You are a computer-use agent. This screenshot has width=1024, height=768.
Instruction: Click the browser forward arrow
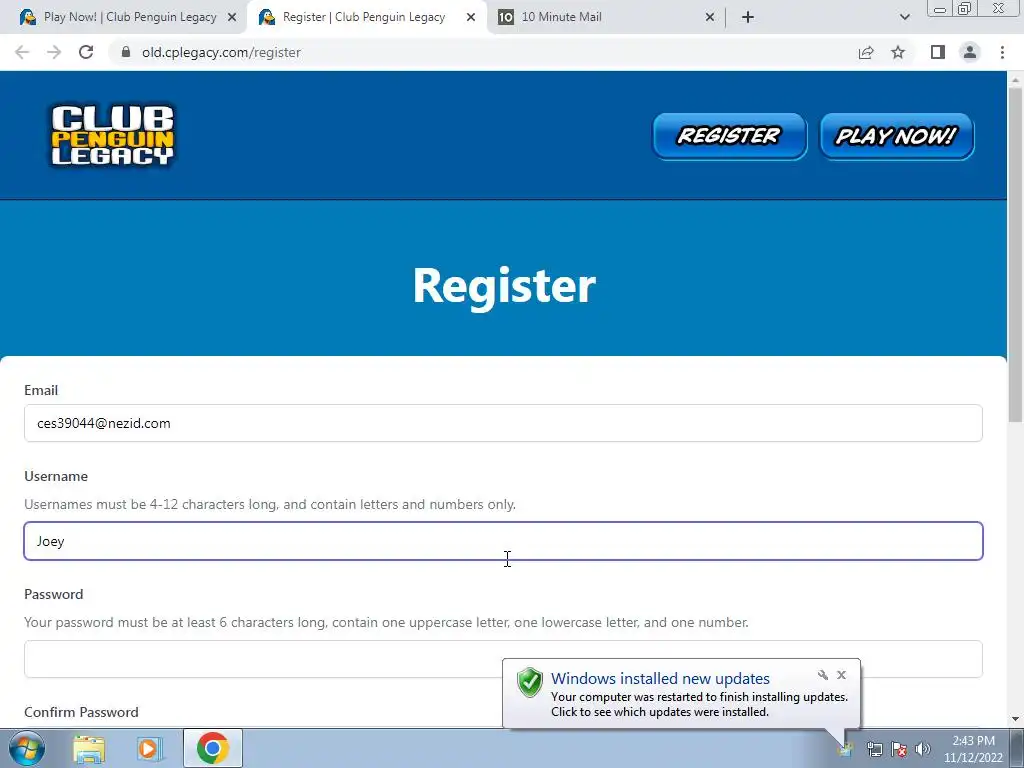click(x=54, y=52)
